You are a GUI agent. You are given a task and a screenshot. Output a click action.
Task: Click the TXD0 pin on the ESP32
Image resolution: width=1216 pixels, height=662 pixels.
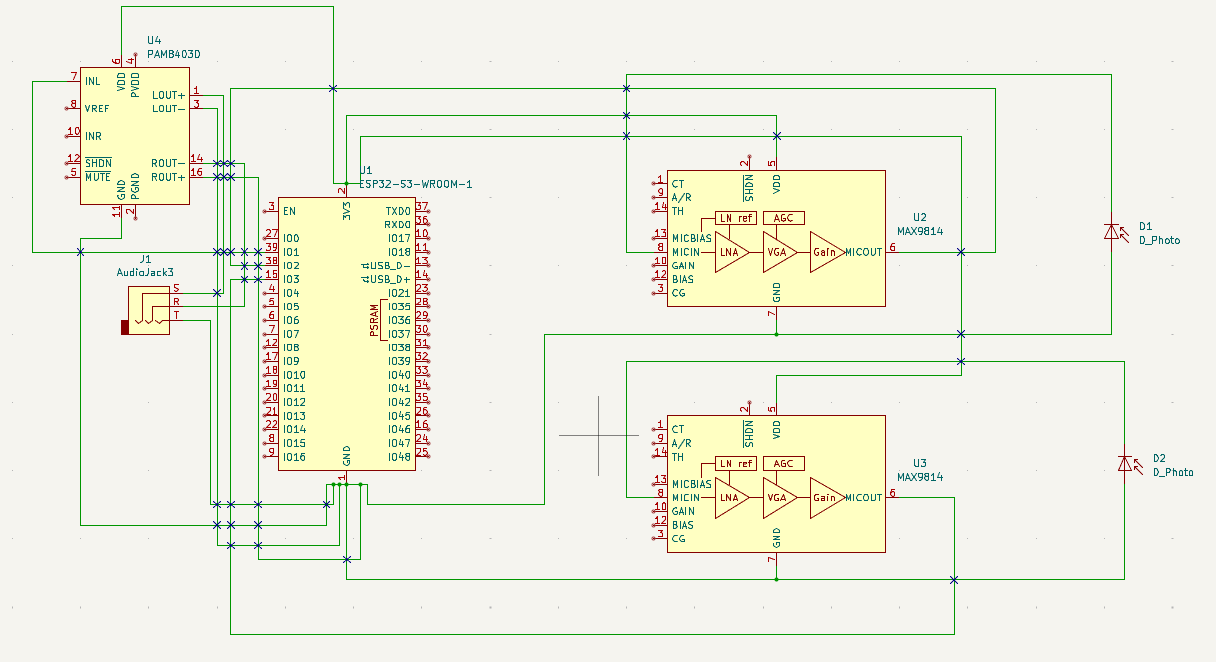coord(397,211)
